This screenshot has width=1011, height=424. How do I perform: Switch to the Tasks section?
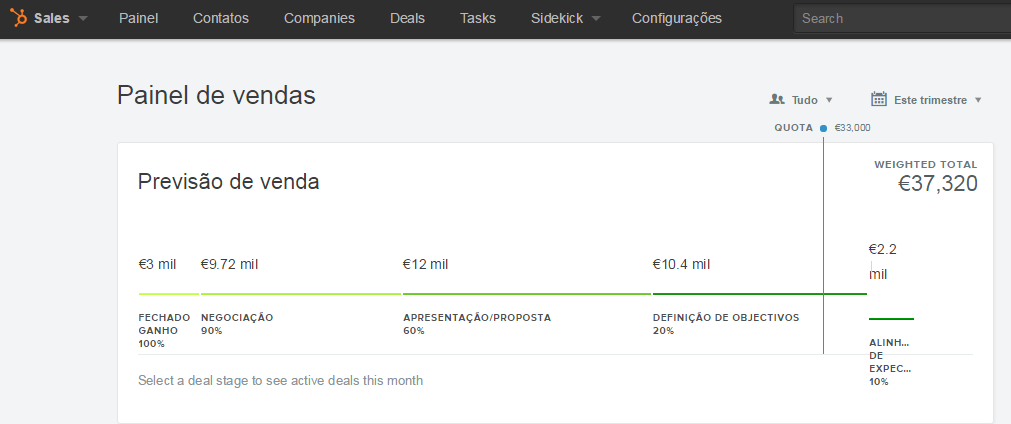478,18
